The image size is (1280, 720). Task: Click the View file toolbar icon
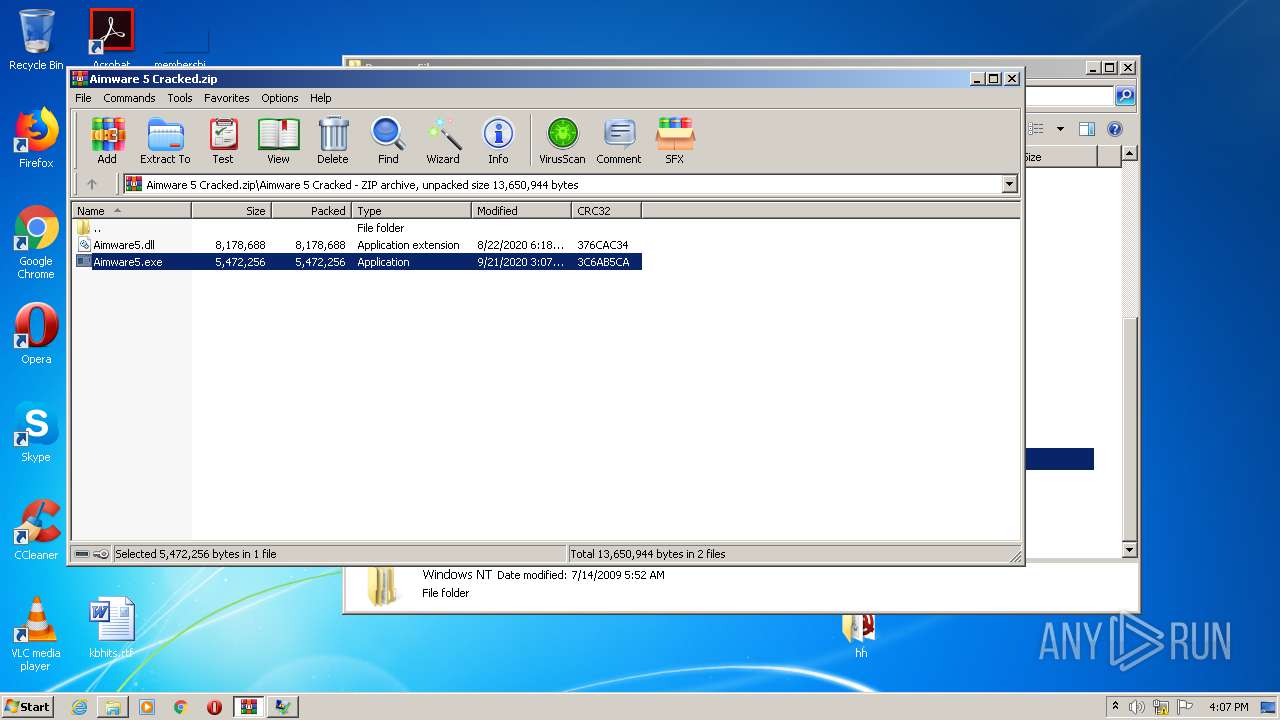278,140
